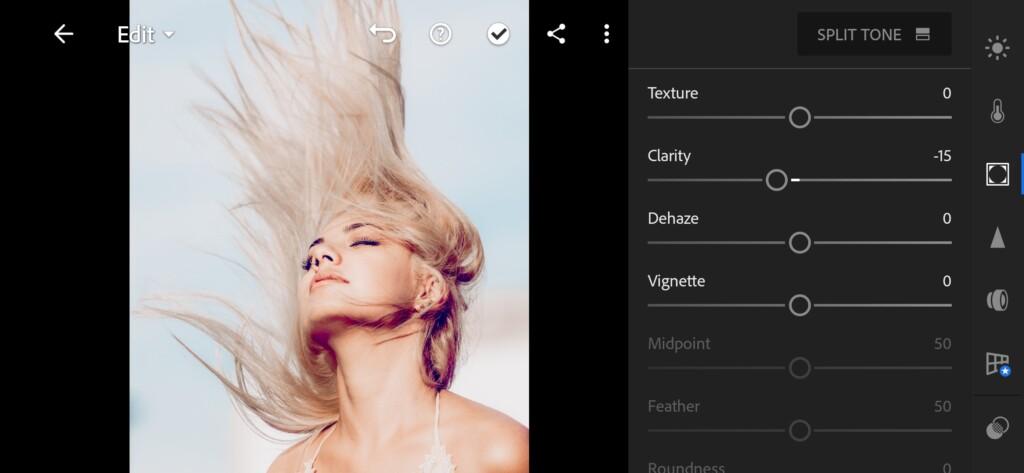Open the Presets overlapping circles icon
Image resolution: width=1024 pixels, height=473 pixels.
coord(997,429)
